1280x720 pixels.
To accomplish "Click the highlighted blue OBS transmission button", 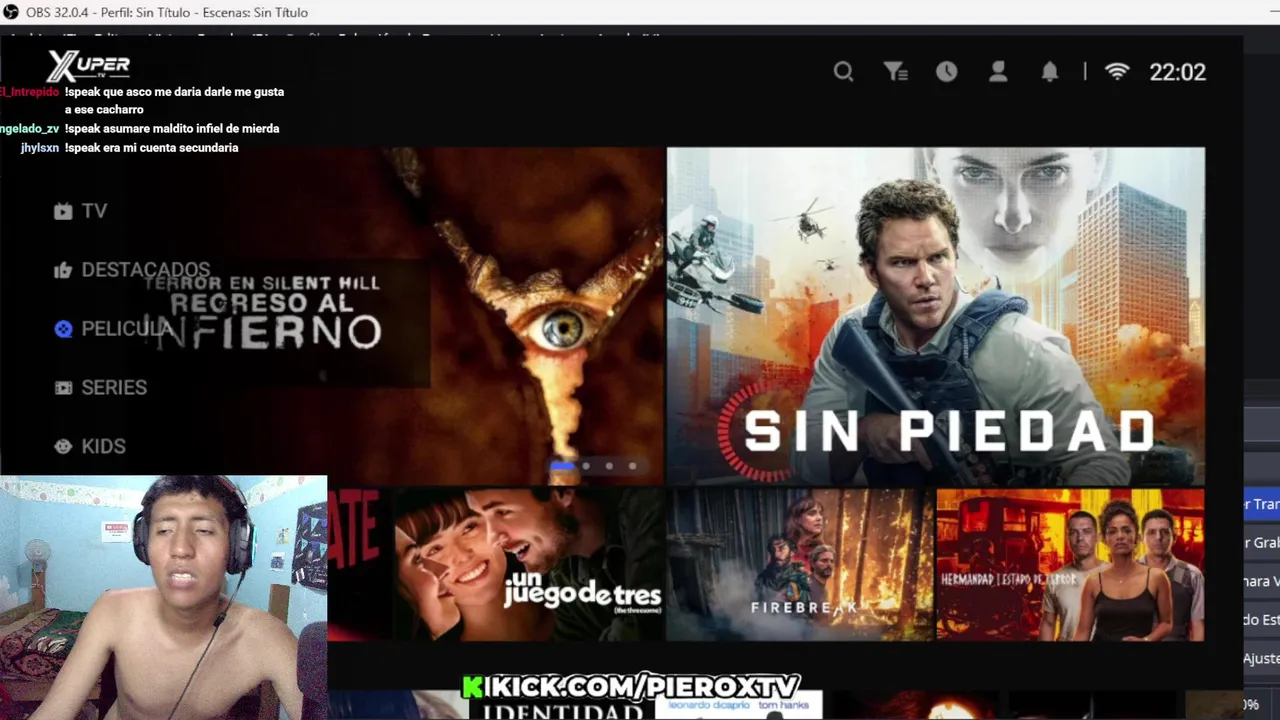I will pyautogui.click(x=1261, y=505).
